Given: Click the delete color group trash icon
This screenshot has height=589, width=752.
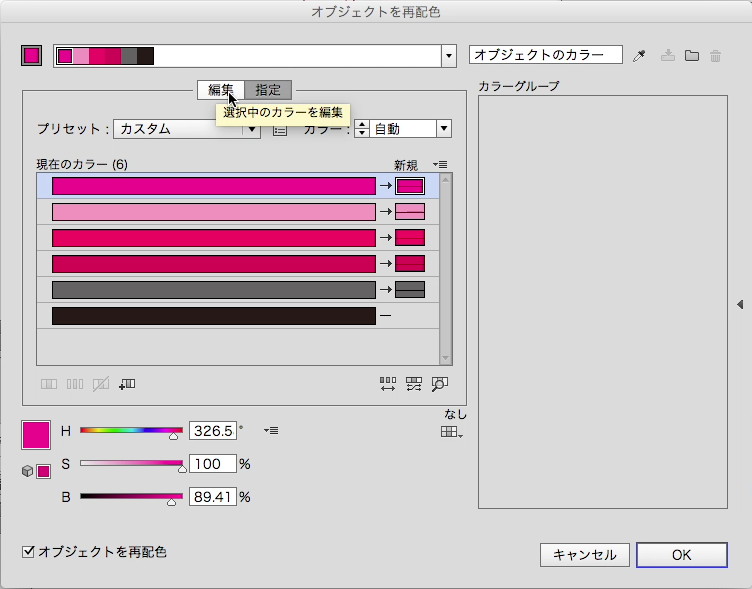Looking at the screenshot, I should (x=716, y=56).
